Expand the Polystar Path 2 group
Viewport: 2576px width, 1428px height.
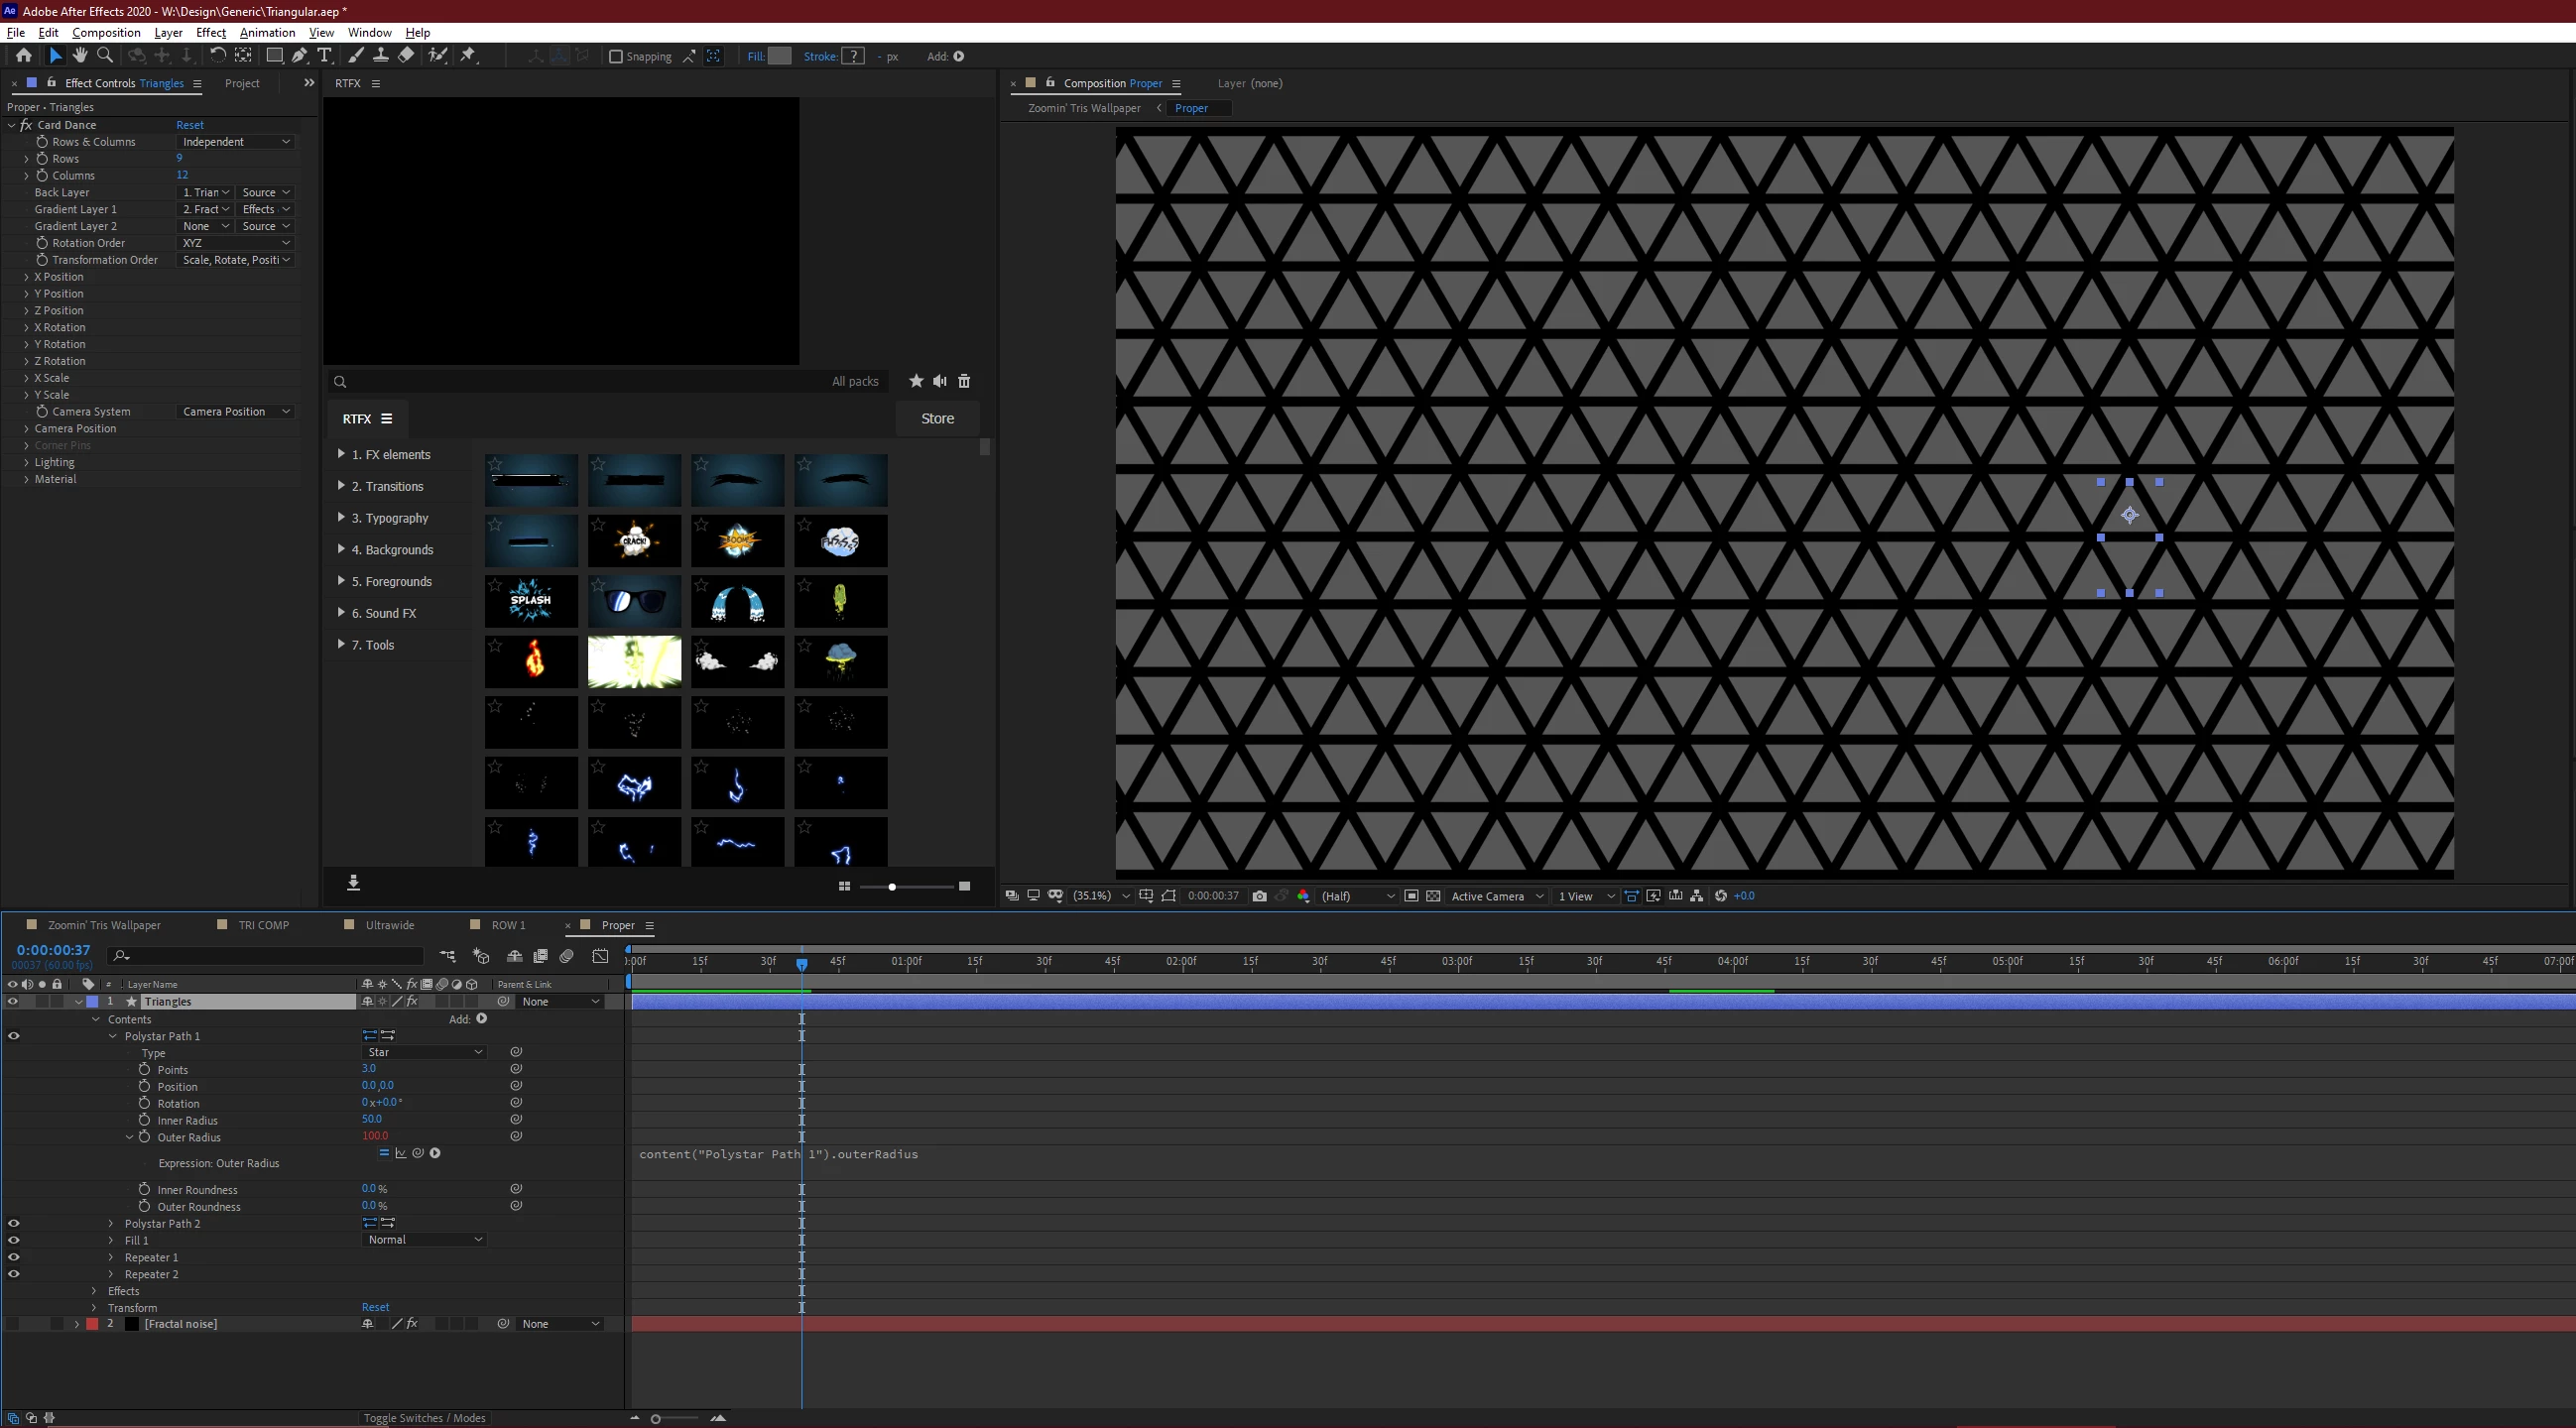111,1224
